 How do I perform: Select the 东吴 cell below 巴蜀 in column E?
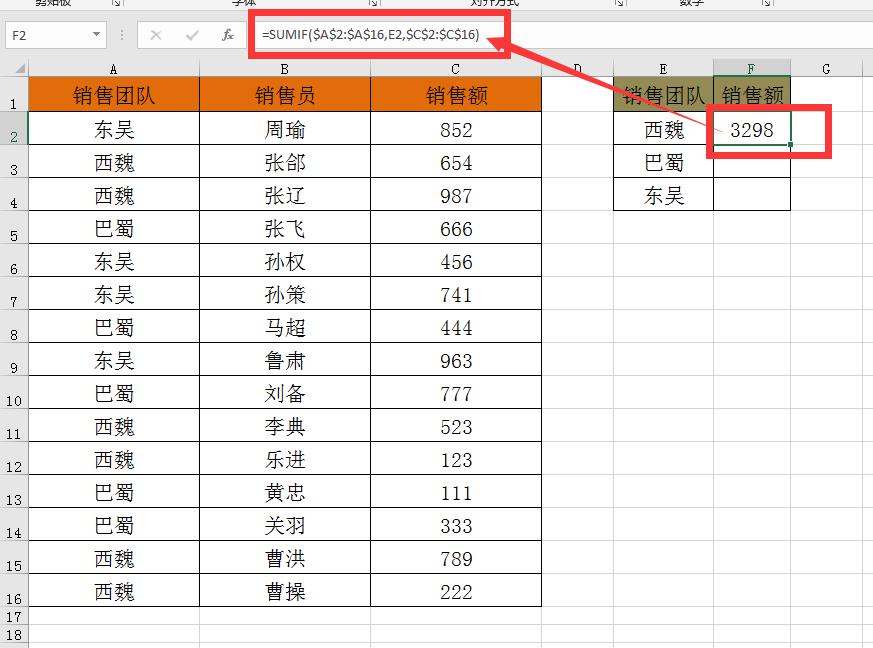coord(663,195)
